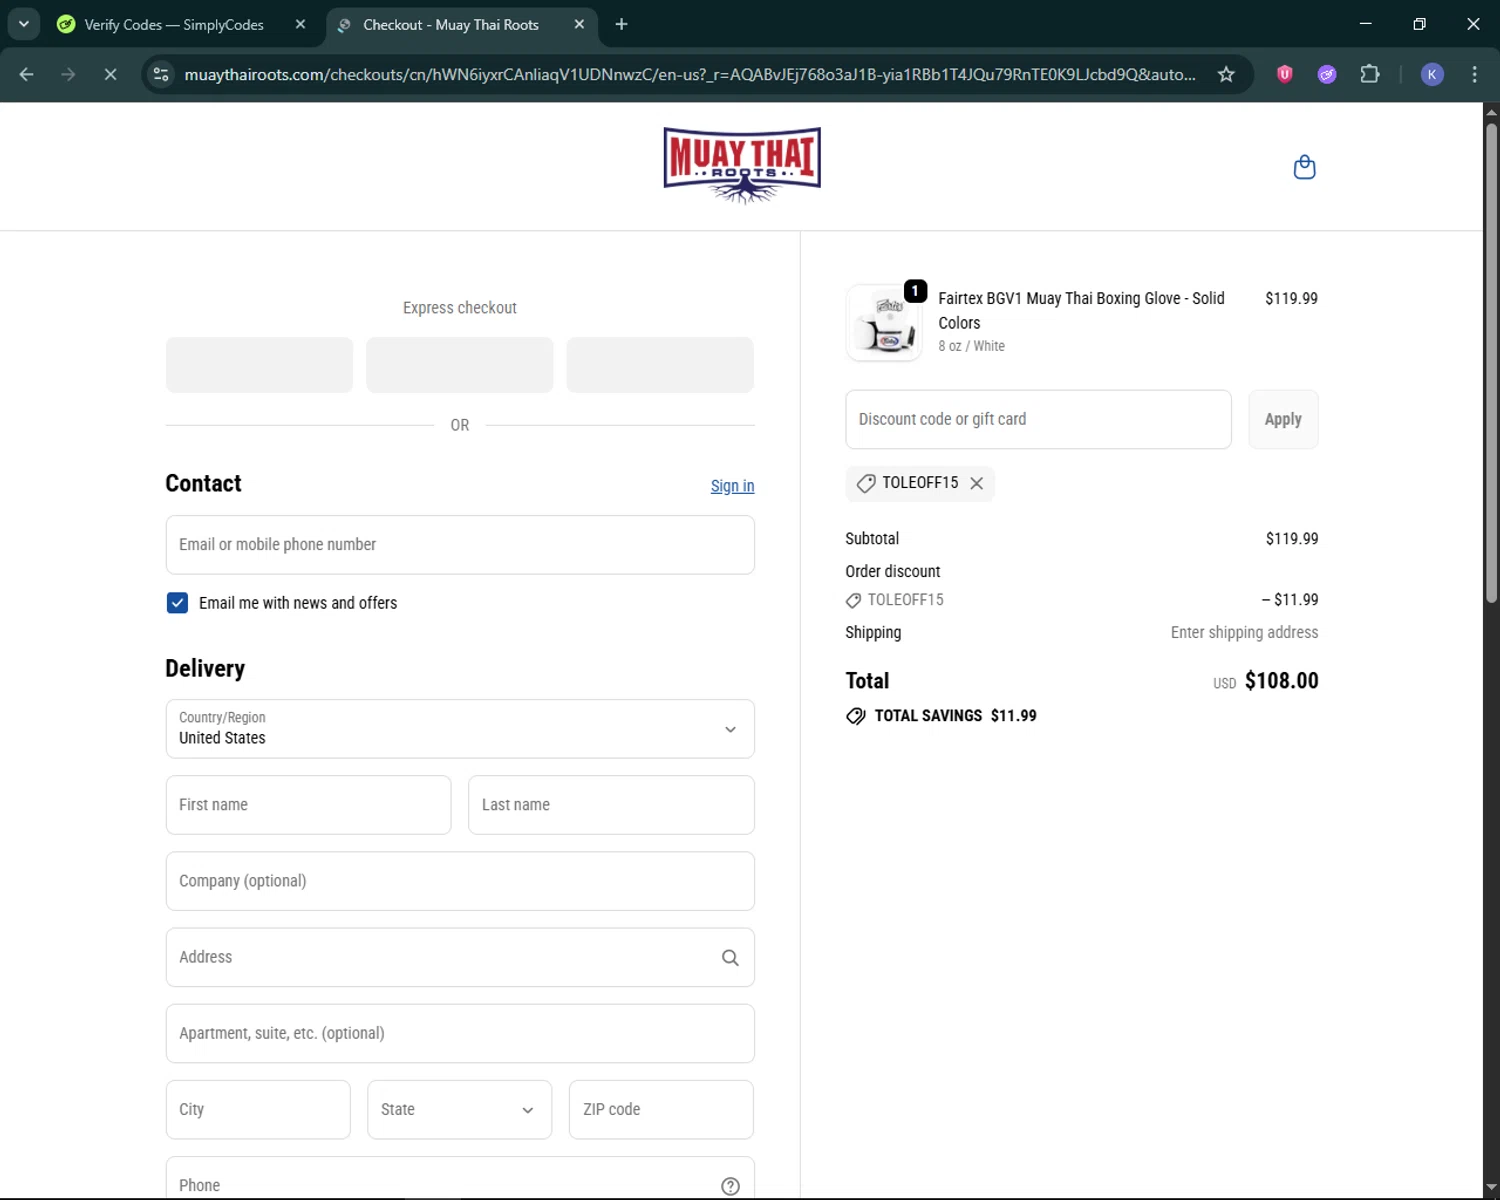Open the red shield extension icon
The height and width of the screenshot is (1200, 1500).
pos(1285,74)
